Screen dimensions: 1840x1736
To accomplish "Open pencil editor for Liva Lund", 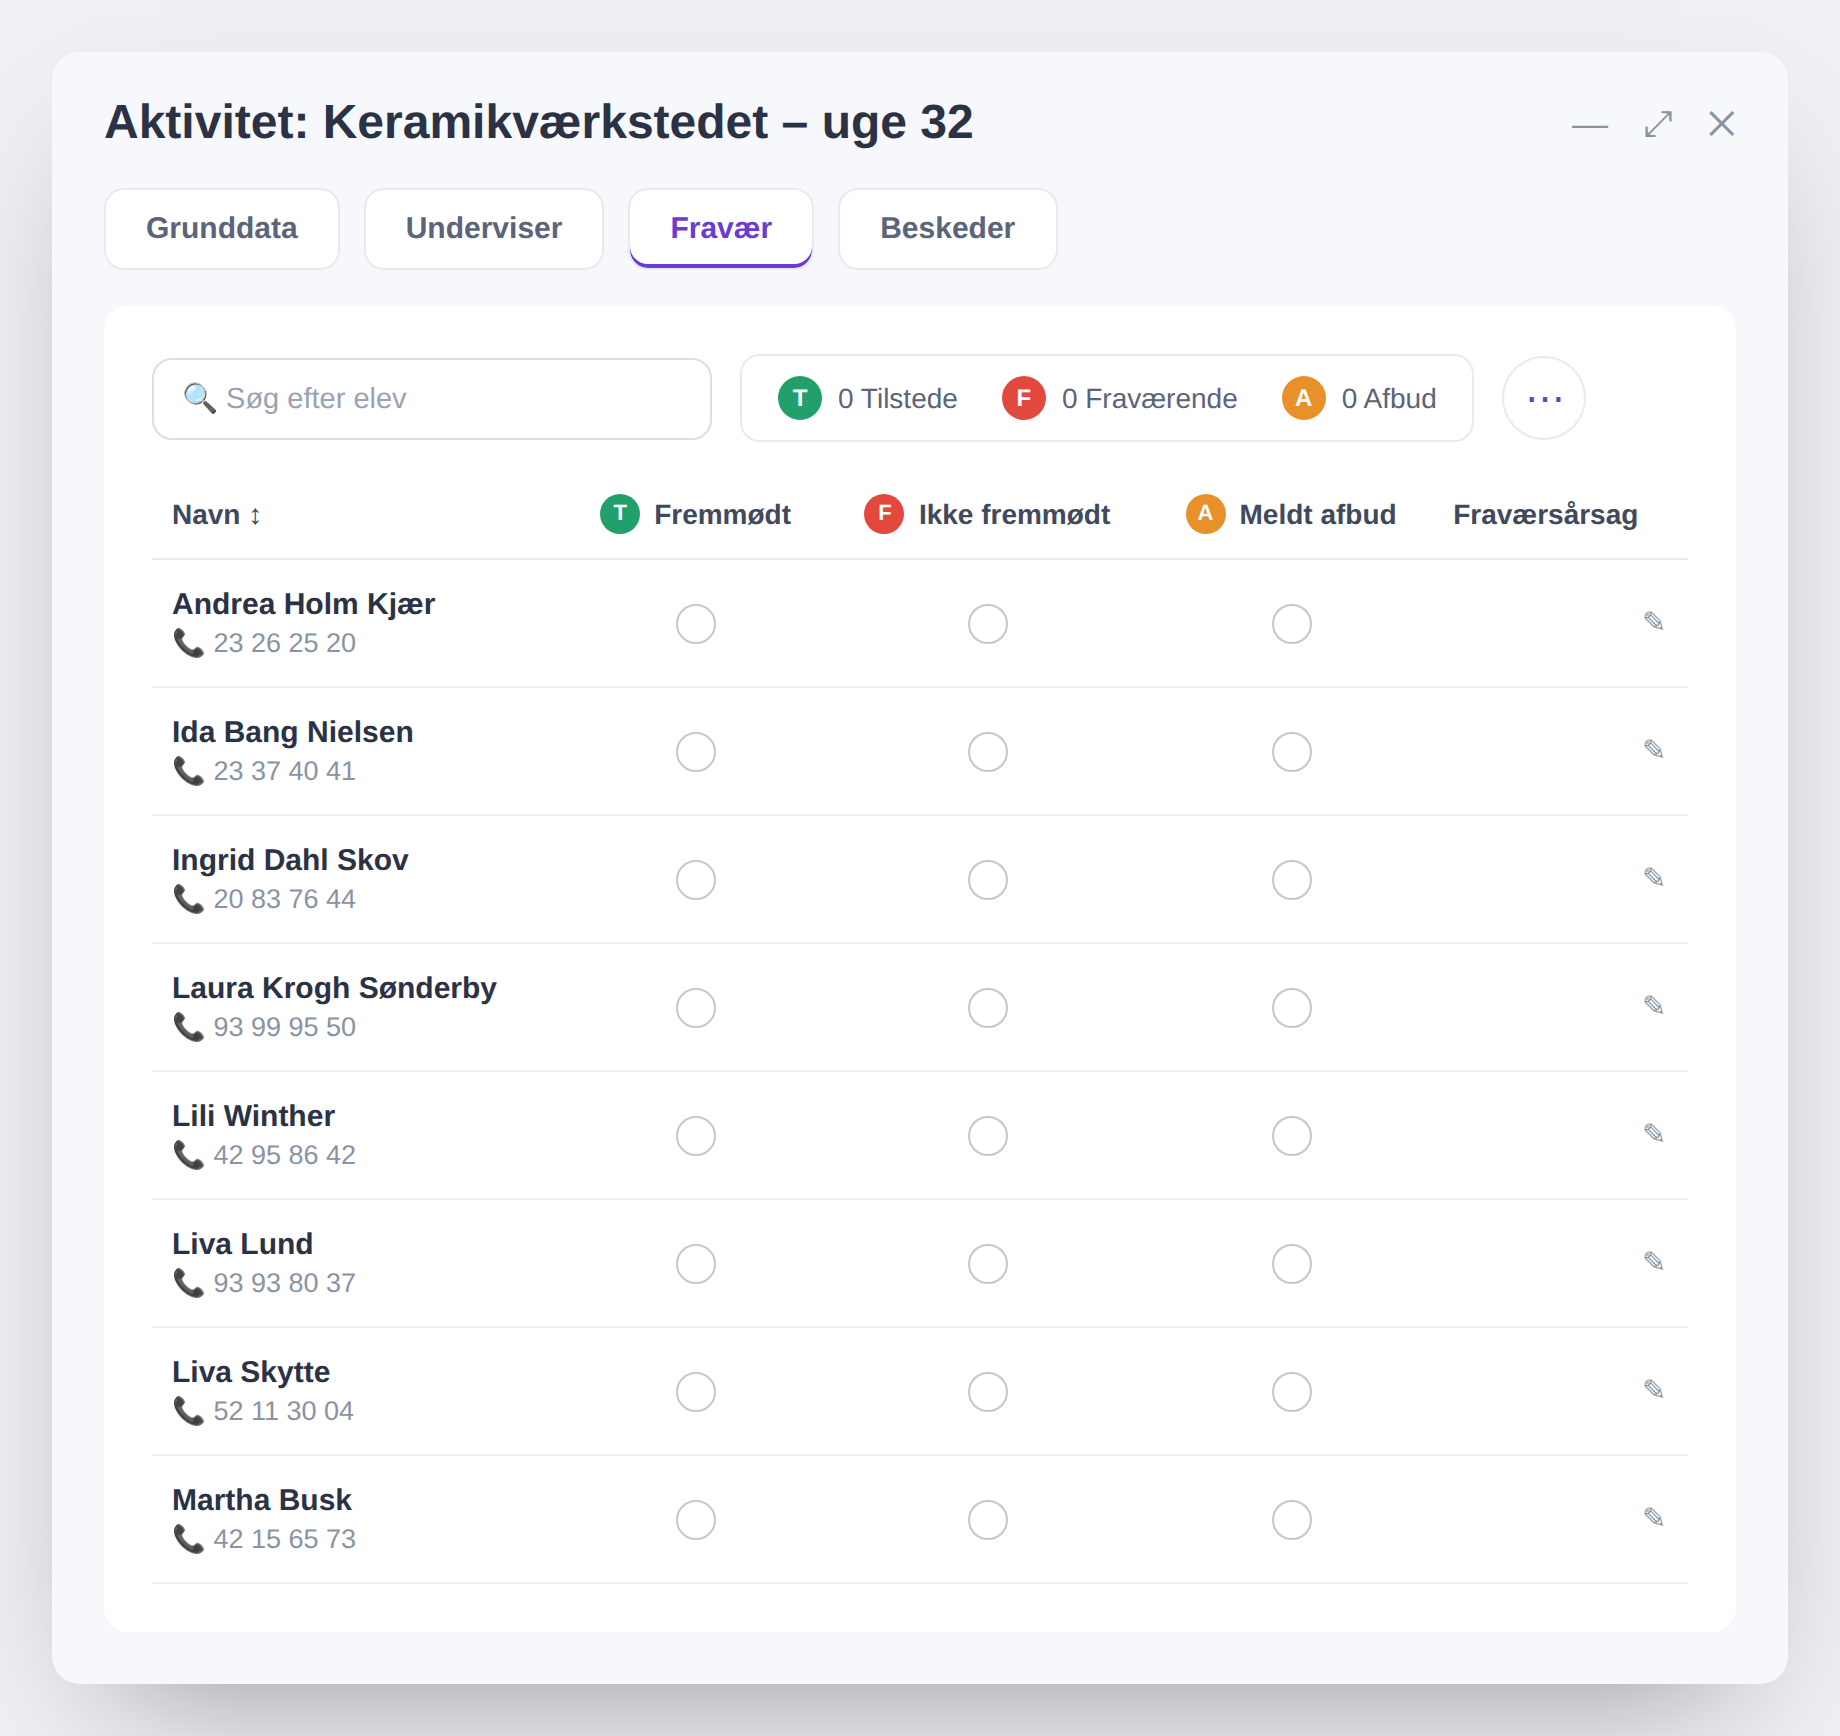I will click(x=1653, y=1261).
